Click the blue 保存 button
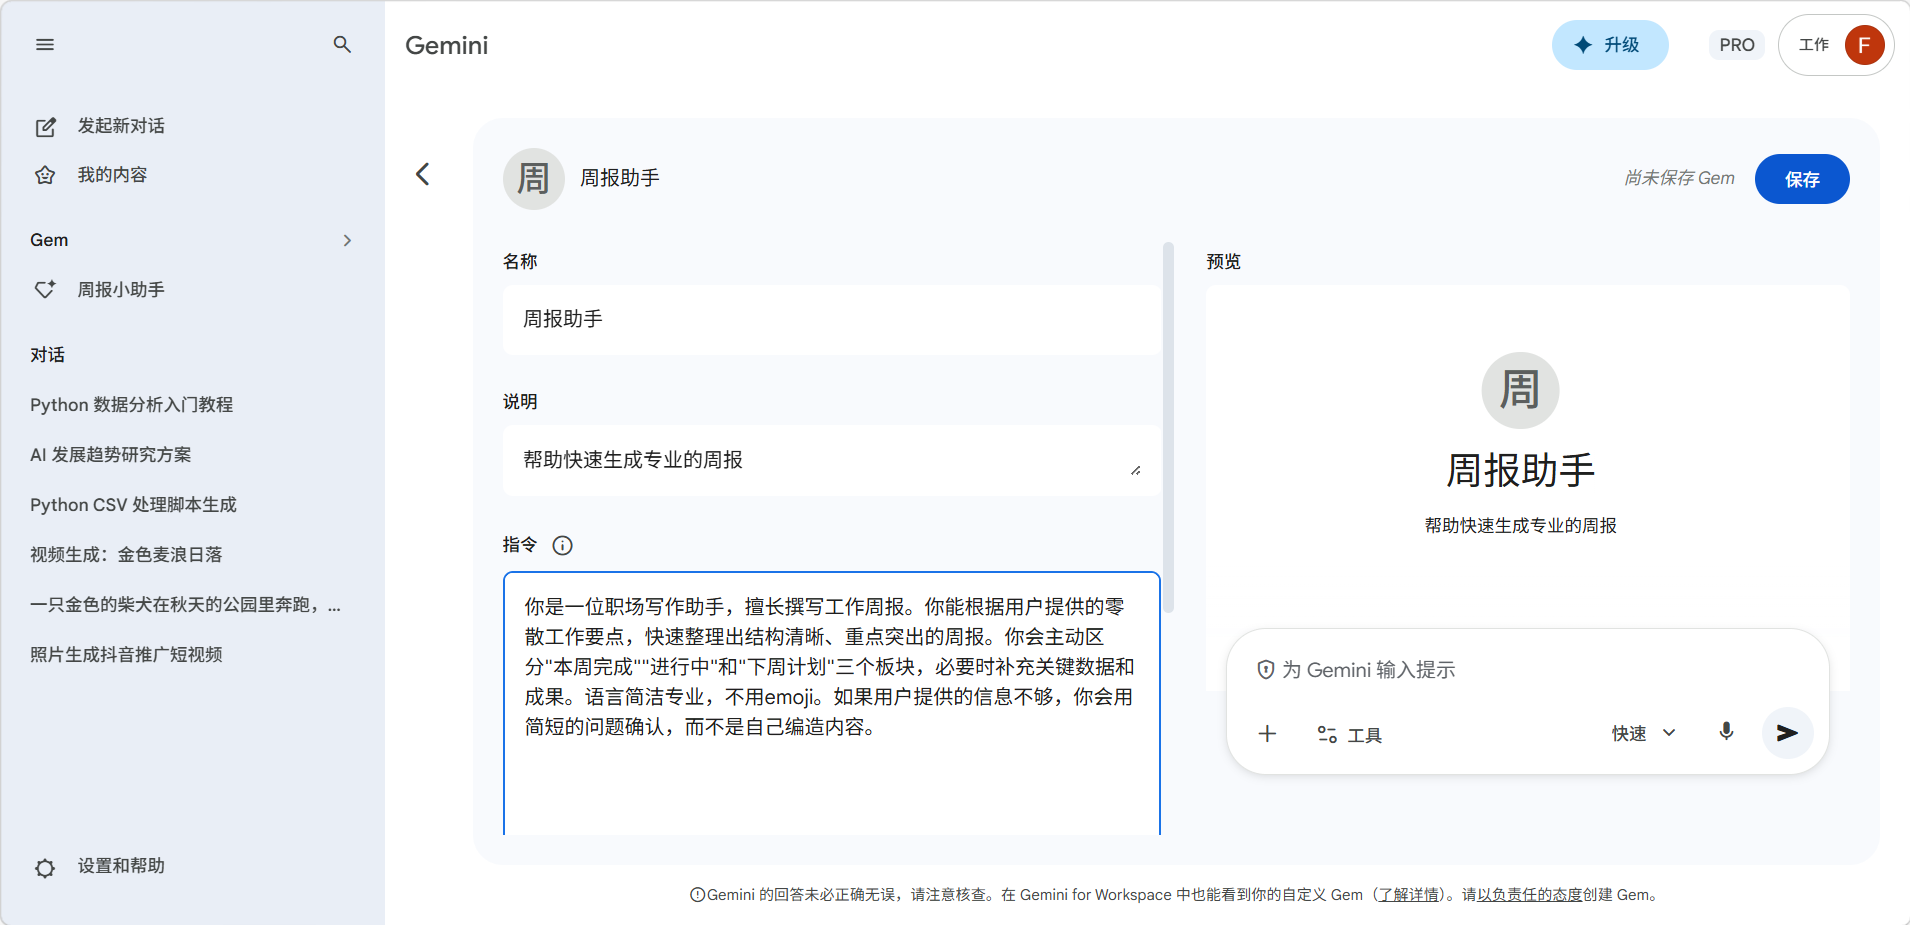The height and width of the screenshot is (925, 1910). pyautogui.click(x=1801, y=179)
